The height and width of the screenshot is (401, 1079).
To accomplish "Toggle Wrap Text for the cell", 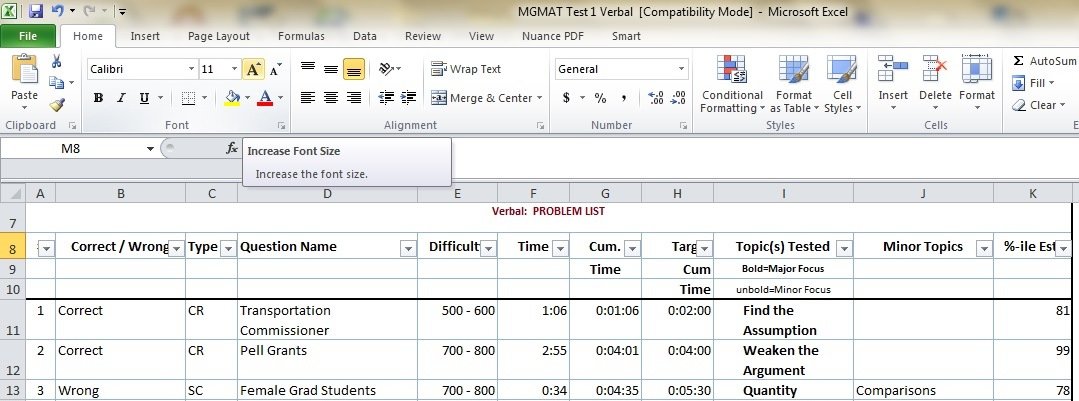I will coord(467,69).
